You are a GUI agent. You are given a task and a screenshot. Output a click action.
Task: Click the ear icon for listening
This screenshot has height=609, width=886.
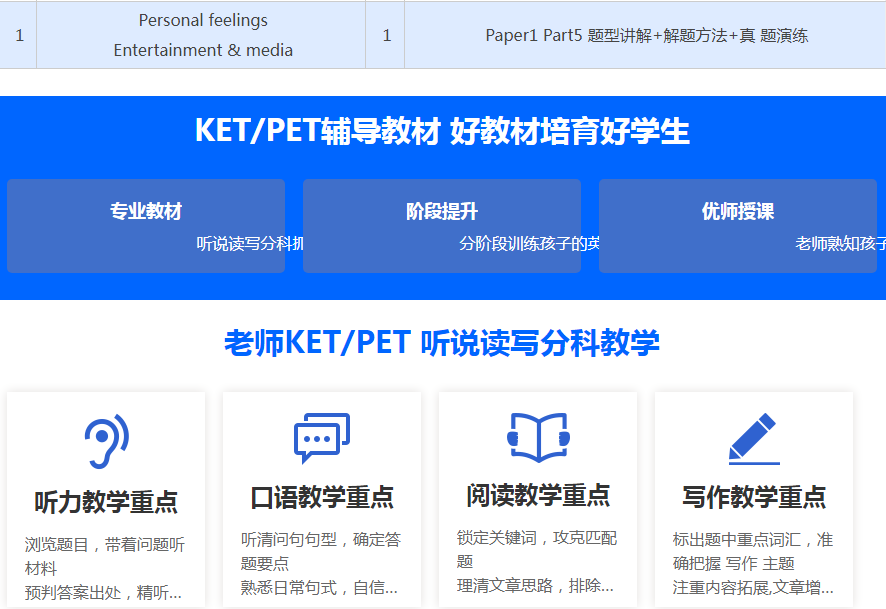[107, 441]
